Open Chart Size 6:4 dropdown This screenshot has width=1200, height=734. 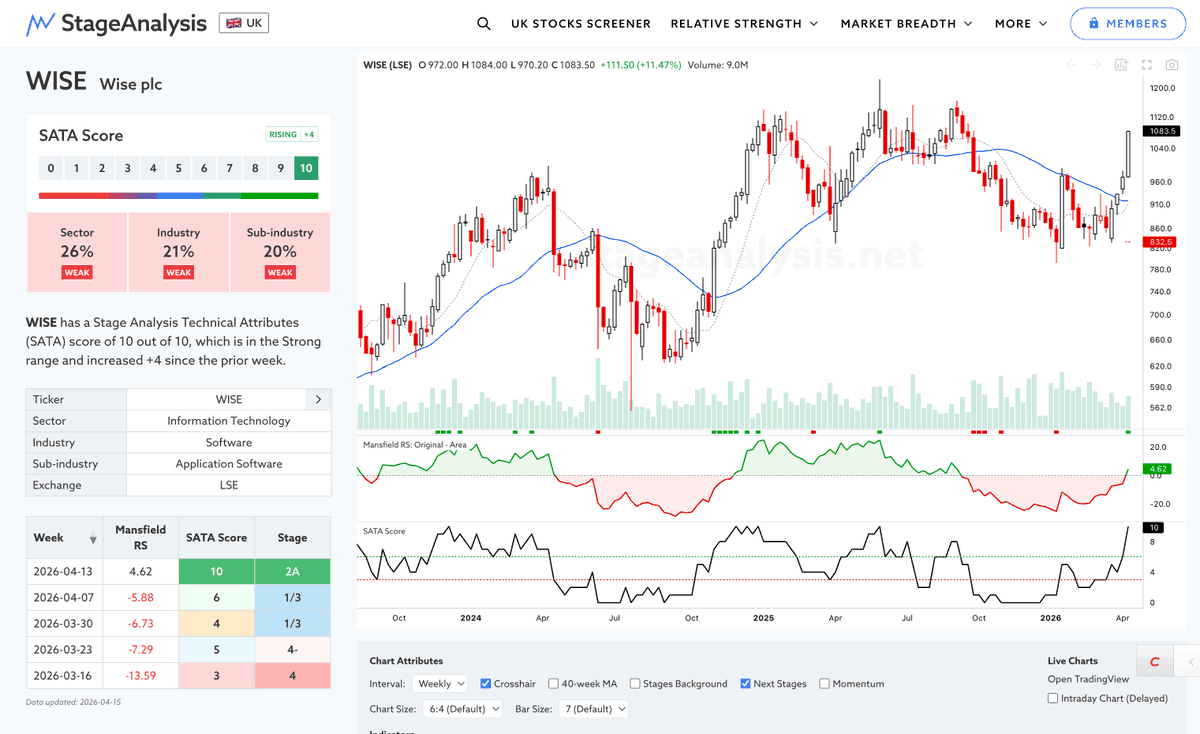(462, 708)
